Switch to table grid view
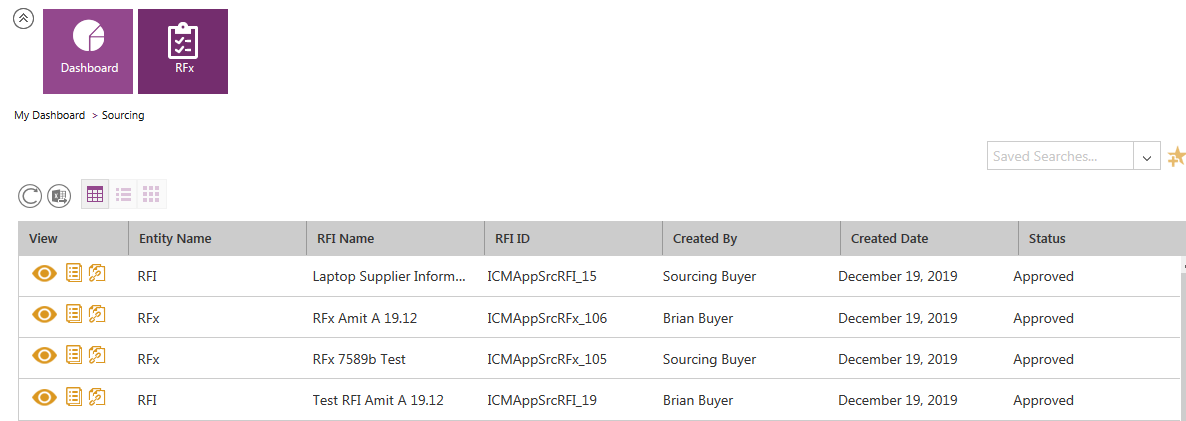The height and width of the screenshot is (421, 1186). pyautogui.click(x=95, y=195)
